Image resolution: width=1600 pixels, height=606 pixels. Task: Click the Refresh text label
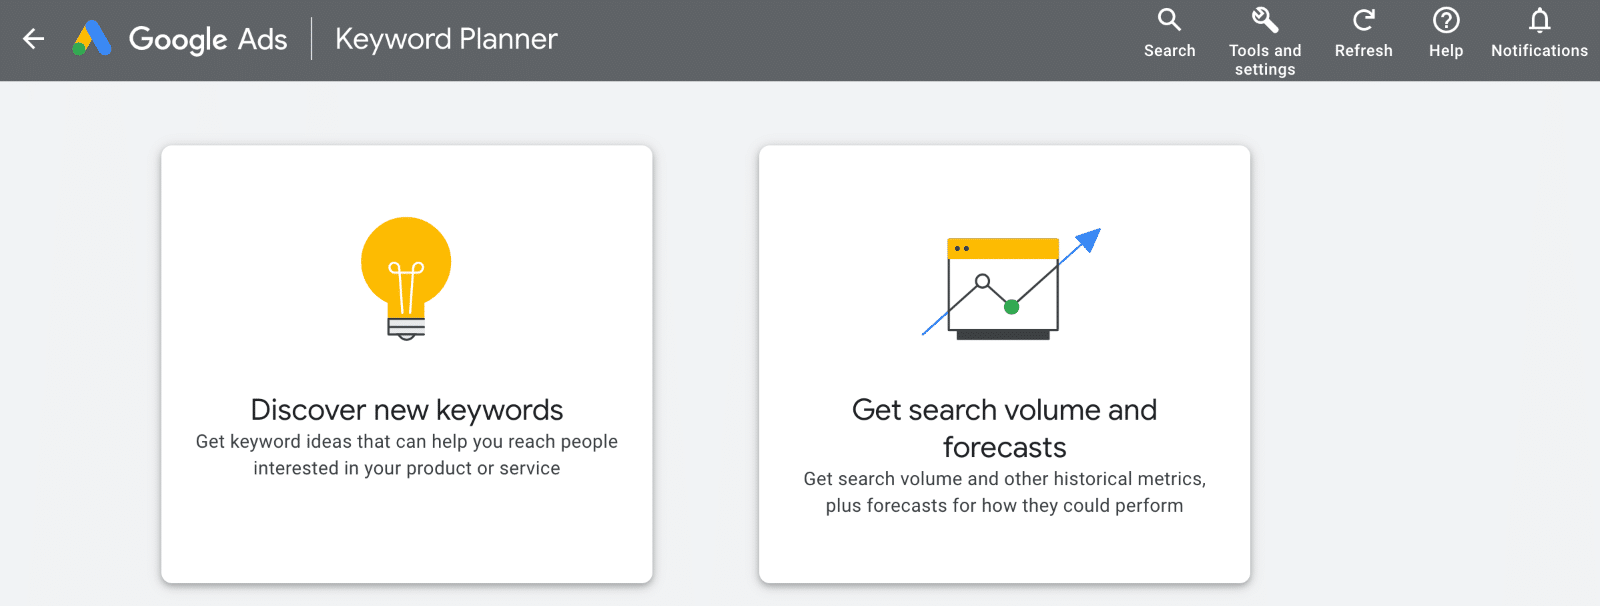point(1363,51)
